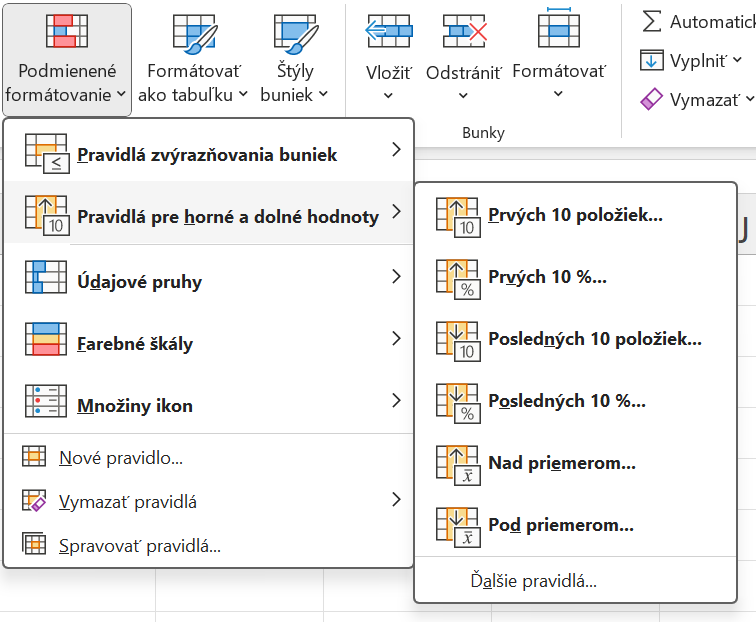The height and width of the screenshot is (622, 756).
Task: Choose Spravovať pravidlá... from the menu
Action: pos(208,545)
